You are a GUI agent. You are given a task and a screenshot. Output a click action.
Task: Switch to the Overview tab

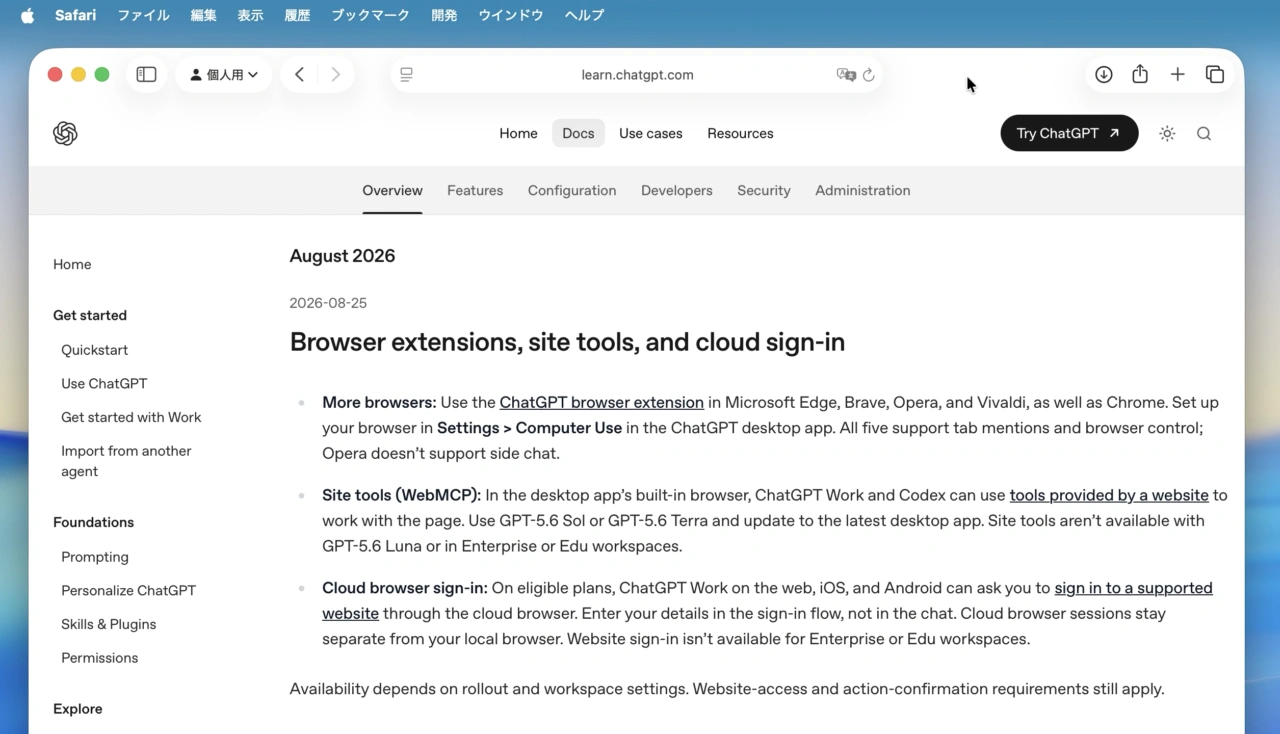click(x=392, y=190)
